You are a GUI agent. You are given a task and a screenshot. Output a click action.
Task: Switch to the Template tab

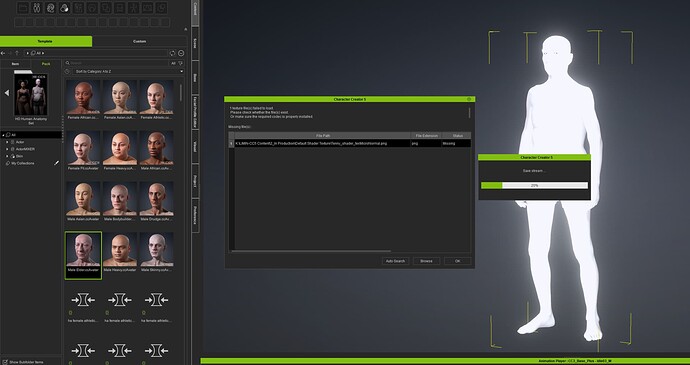click(46, 41)
